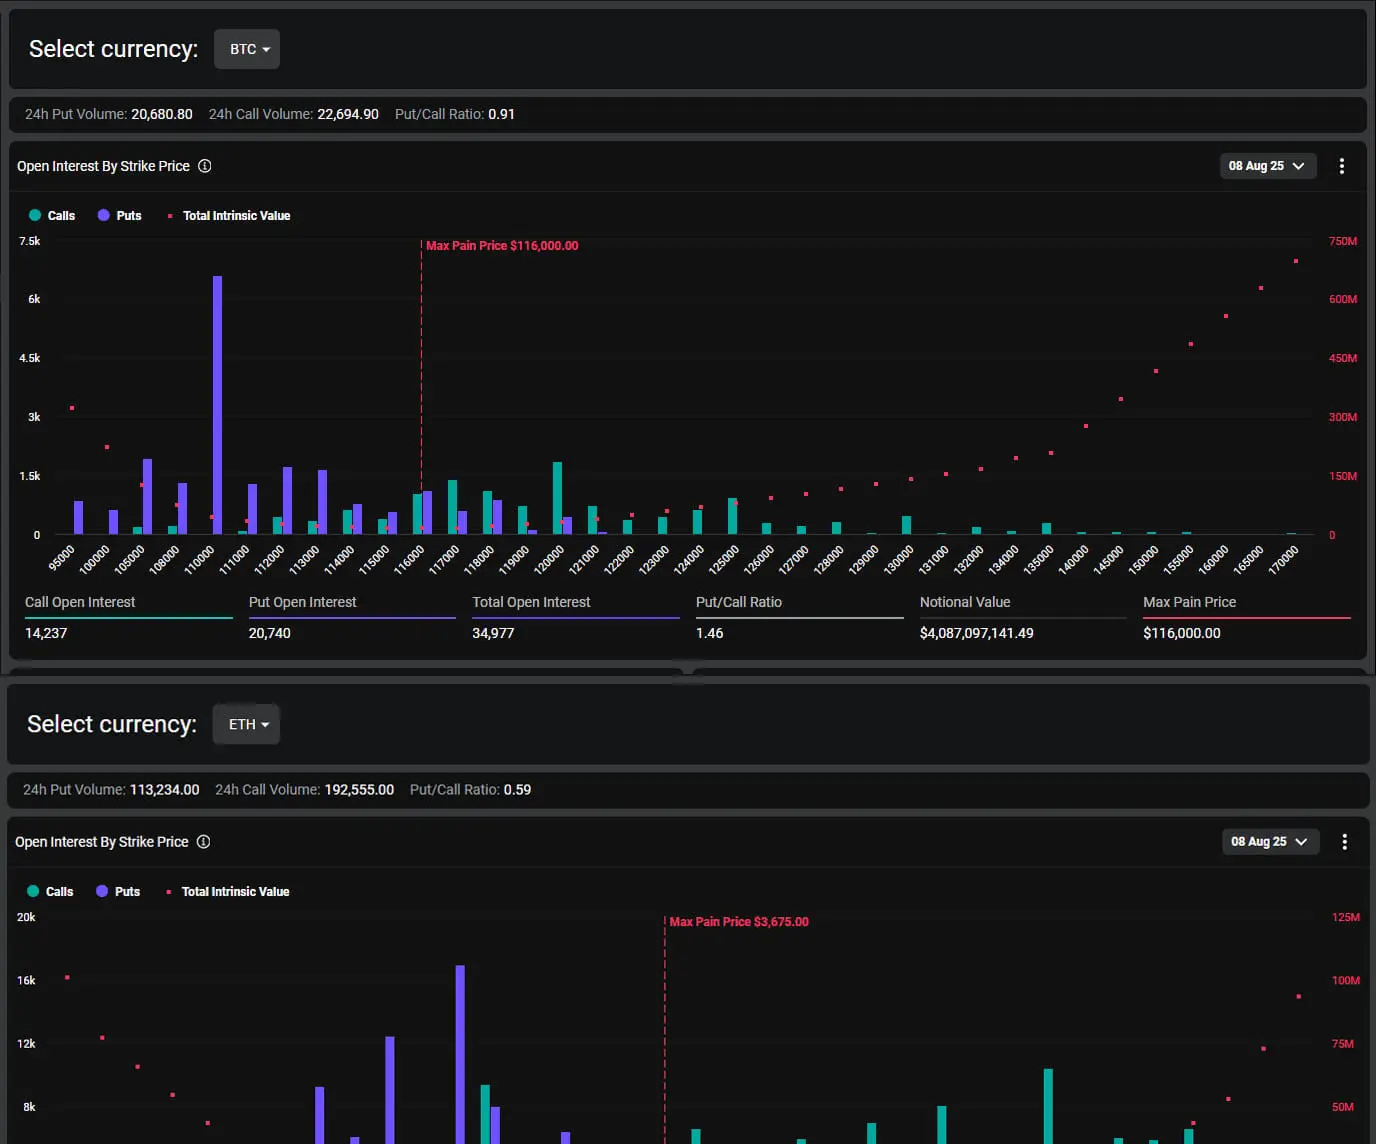Expand the 08 Aug 25 date dropdown in ETH panel
Screen dimensions: 1376x1144
click(x=1270, y=842)
